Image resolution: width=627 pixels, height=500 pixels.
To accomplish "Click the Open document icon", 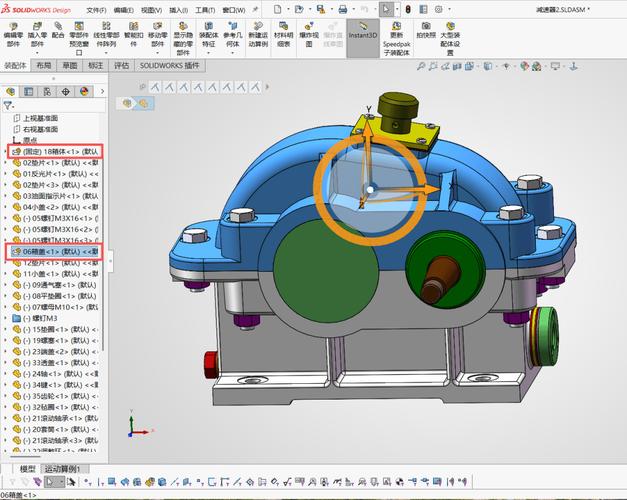I will pos(299,9).
